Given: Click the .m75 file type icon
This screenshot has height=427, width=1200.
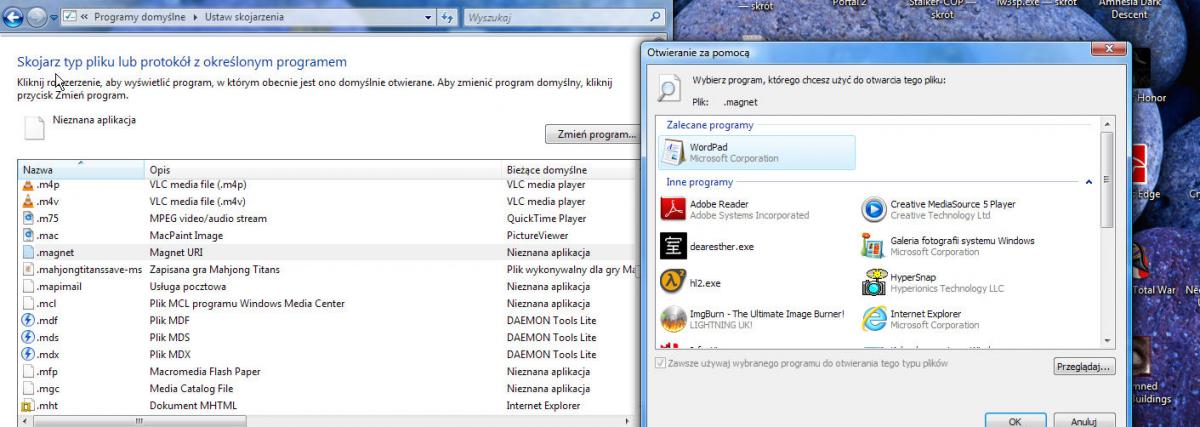Looking at the screenshot, I should pos(28,219).
